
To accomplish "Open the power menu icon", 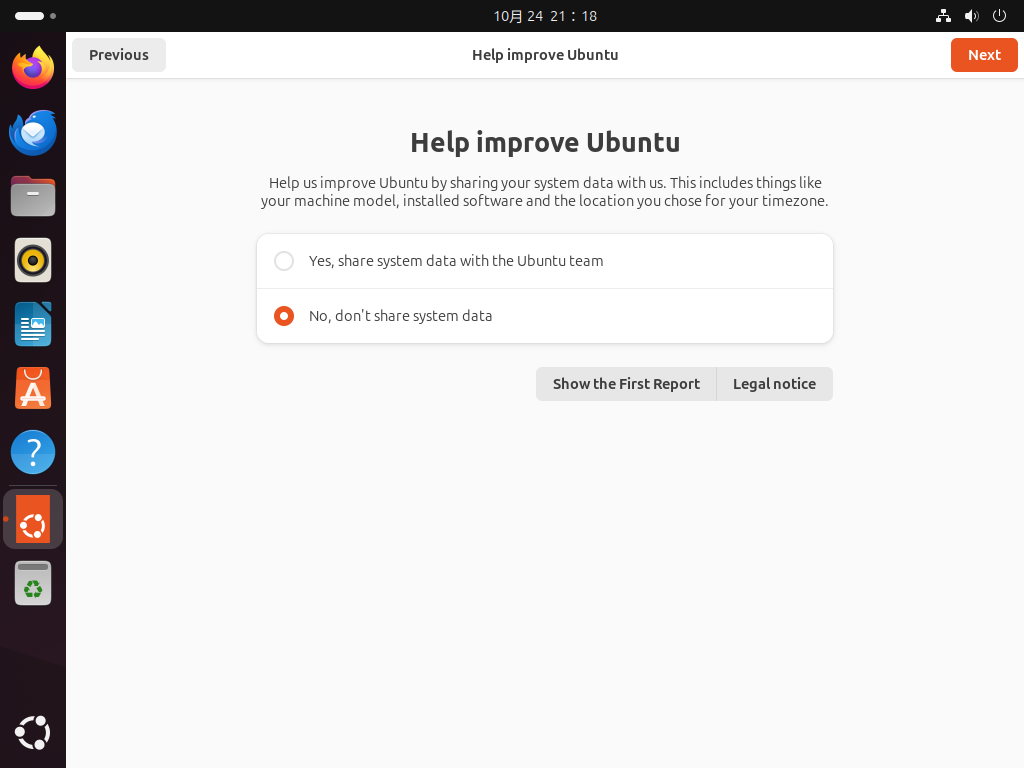I will (x=999, y=16).
